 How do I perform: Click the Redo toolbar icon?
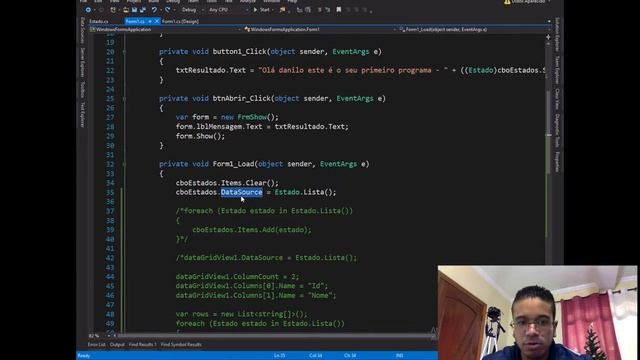[168, 10]
